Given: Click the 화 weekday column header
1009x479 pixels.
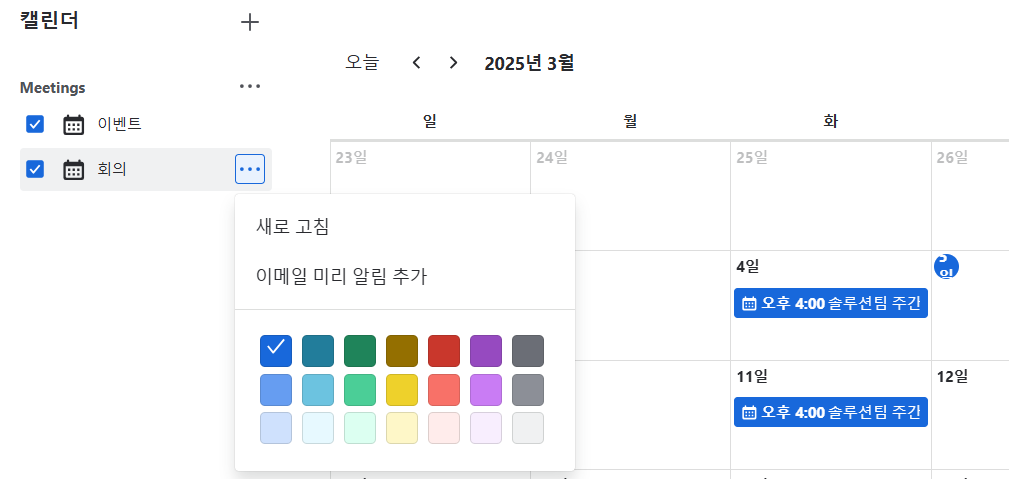Looking at the screenshot, I should point(830,121).
